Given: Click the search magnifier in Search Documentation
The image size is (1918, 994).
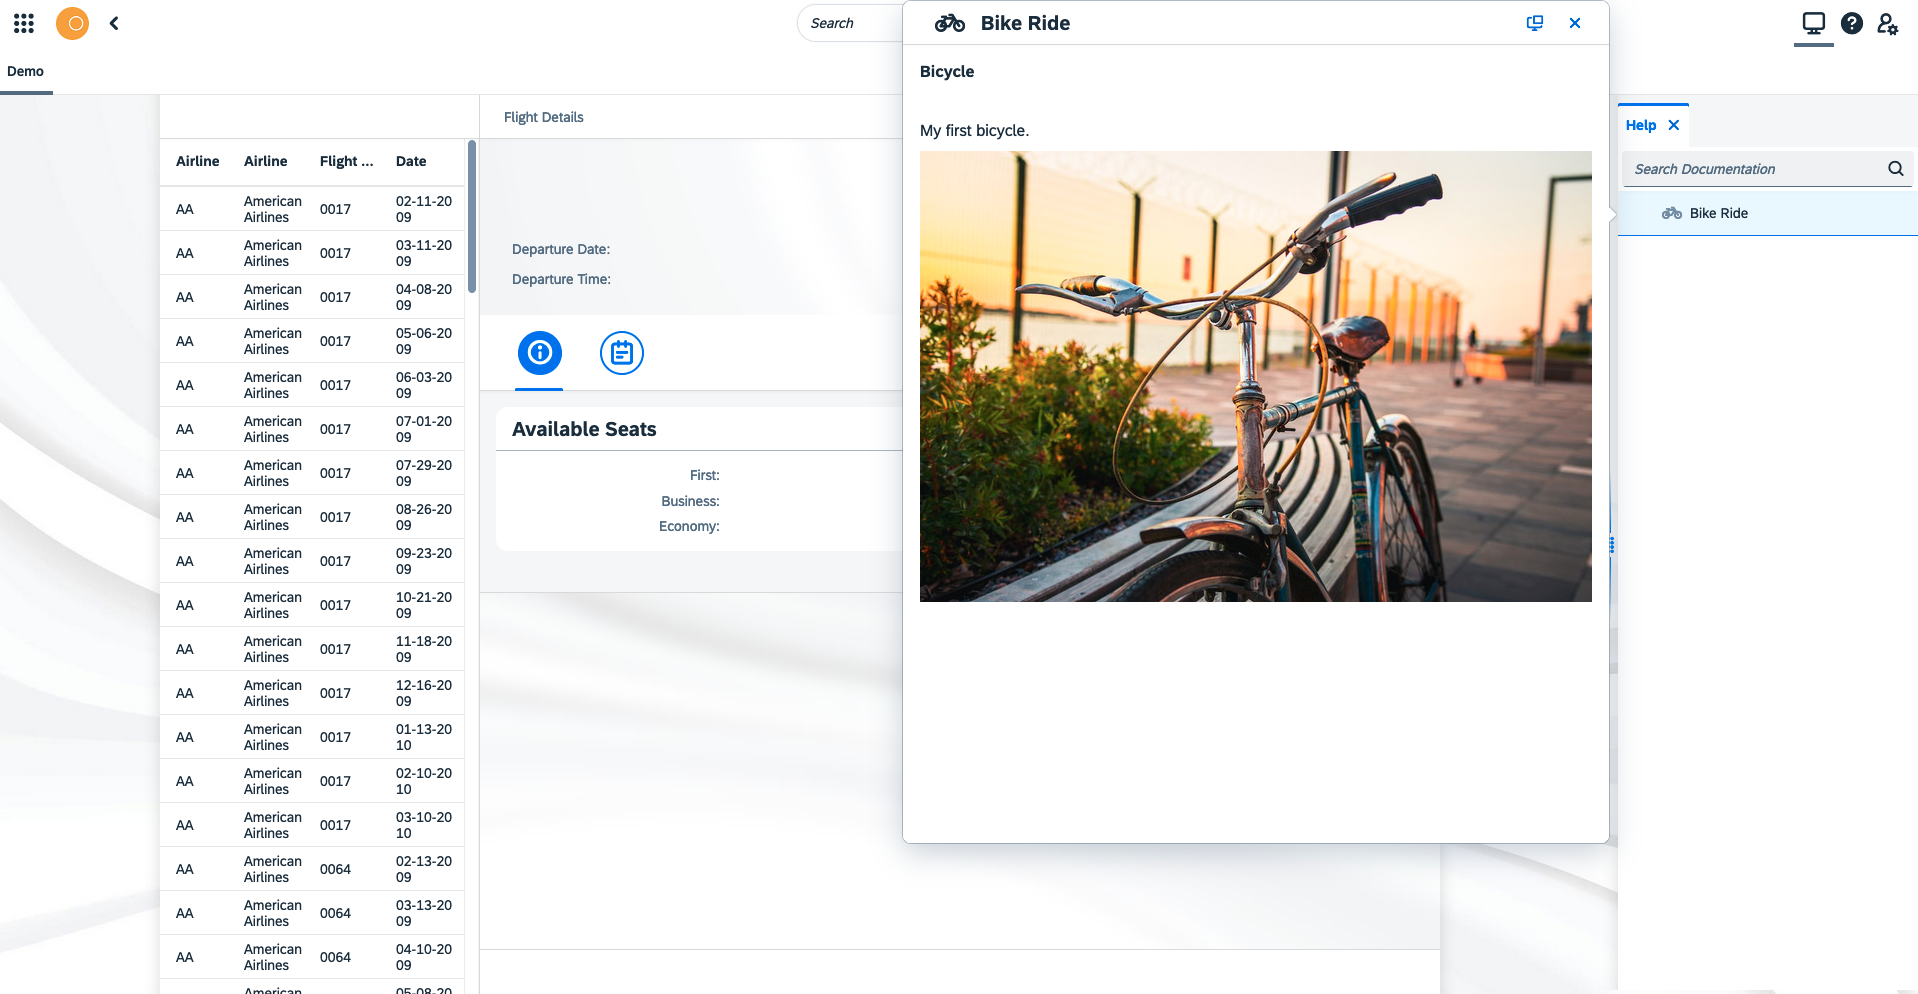Looking at the screenshot, I should coord(1895,169).
